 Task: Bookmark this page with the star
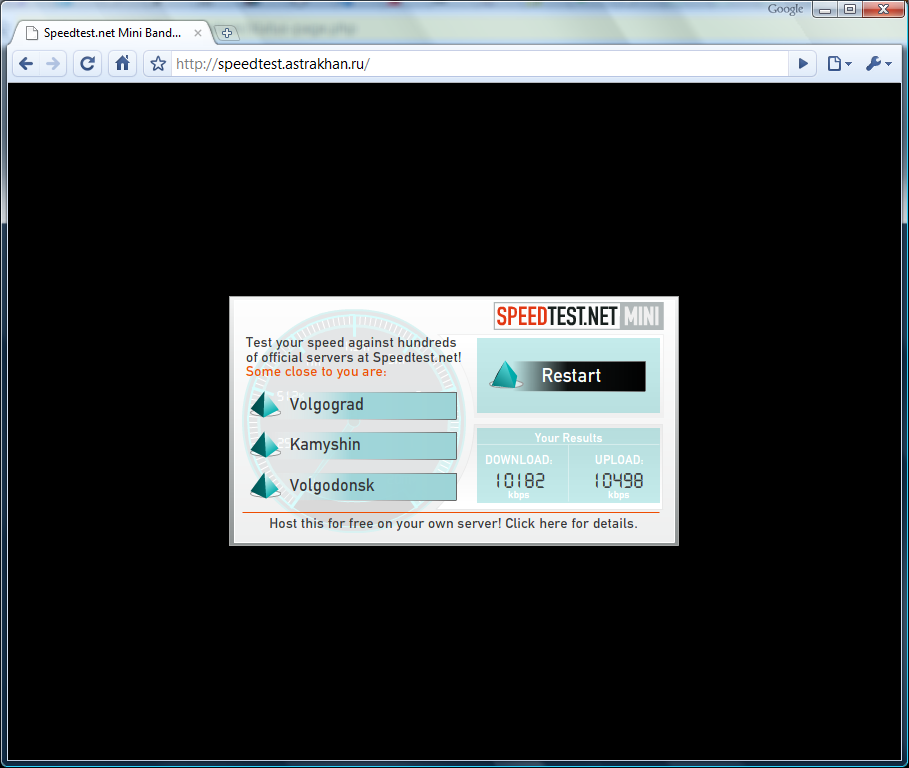[x=158, y=64]
